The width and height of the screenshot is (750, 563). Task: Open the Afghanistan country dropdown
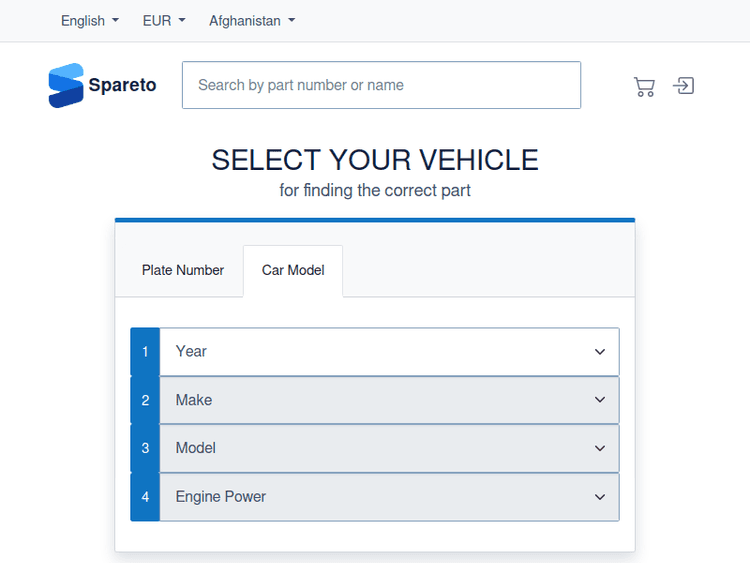point(252,21)
